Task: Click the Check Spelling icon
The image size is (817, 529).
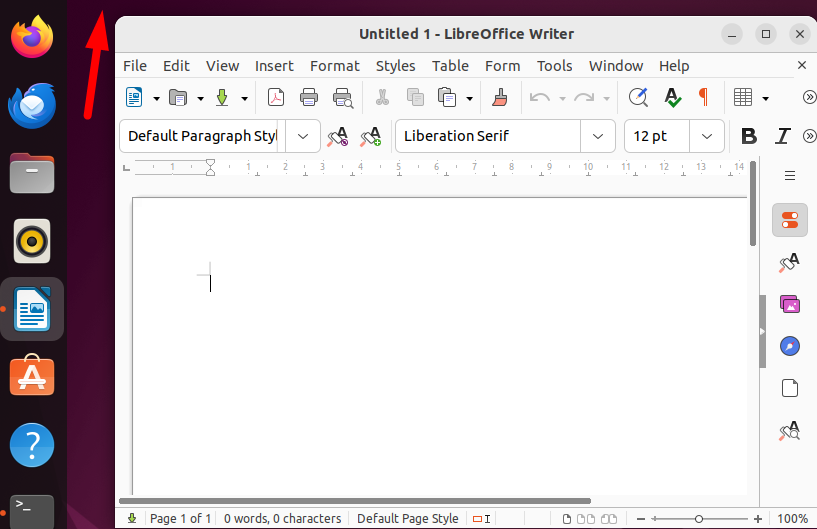Action: (672, 97)
